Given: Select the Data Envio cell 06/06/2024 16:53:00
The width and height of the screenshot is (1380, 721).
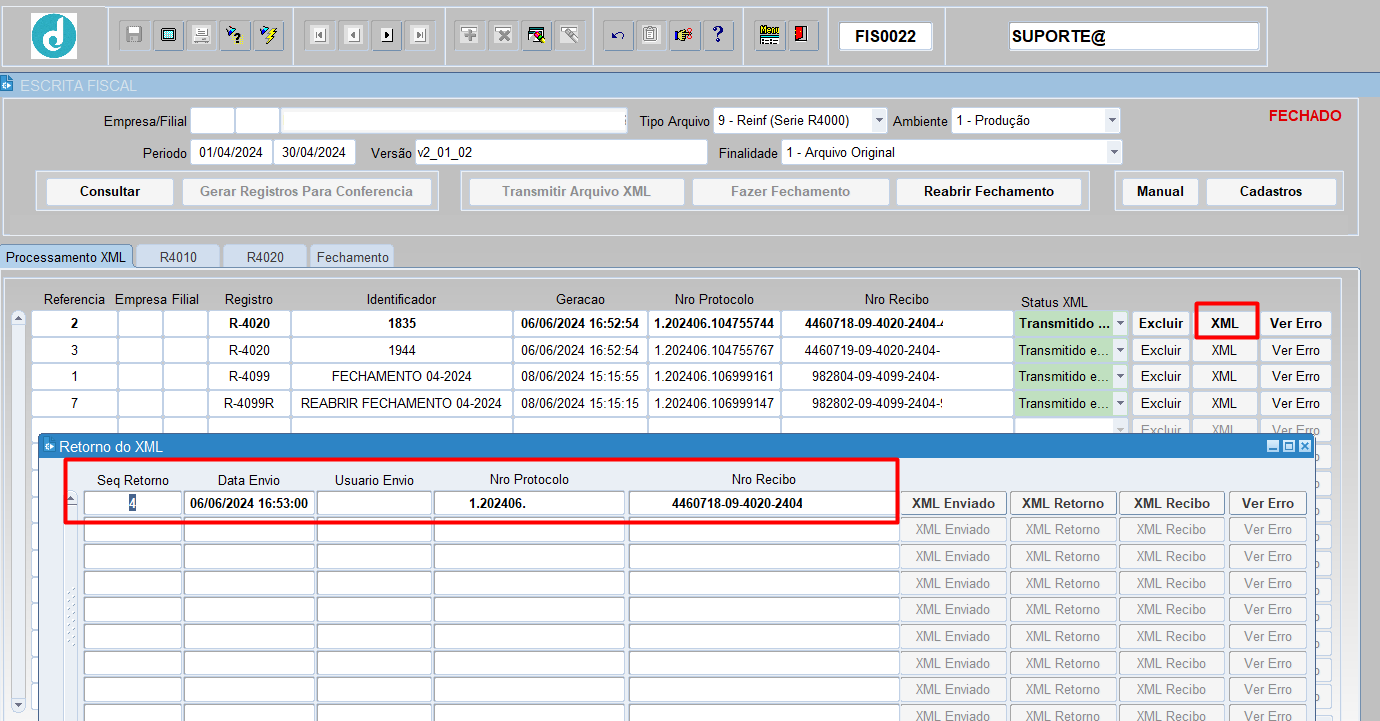Looking at the screenshot, I should [249, 504].
